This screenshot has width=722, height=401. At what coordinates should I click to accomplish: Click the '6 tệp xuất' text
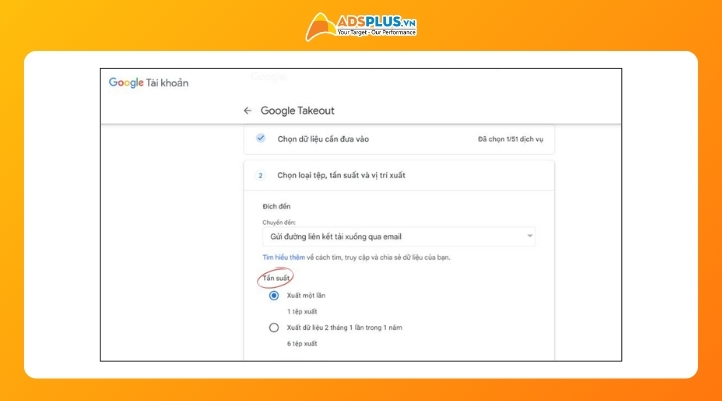tap(302, 343)
